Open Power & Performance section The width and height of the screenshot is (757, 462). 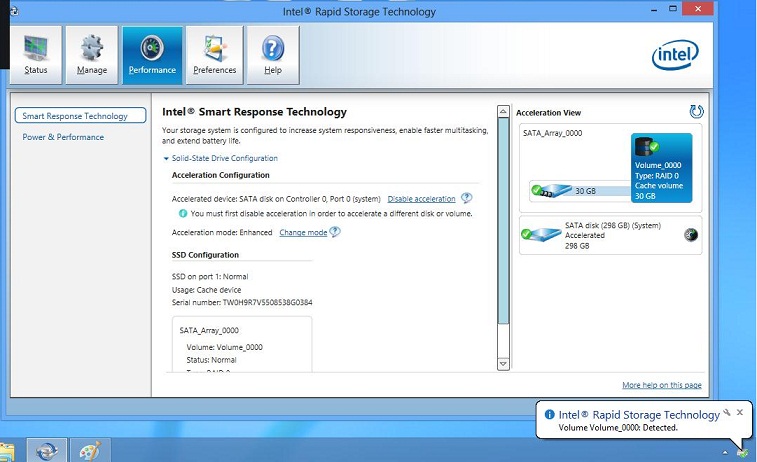click(x=63, y=137)
